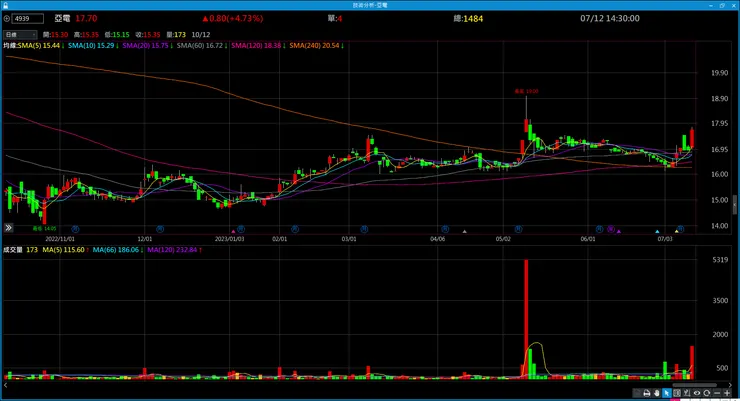Click the leftmost dimmed icon in bottom toolbar
740x401 pixels.
pyautogui.click(x=637, y=393)
